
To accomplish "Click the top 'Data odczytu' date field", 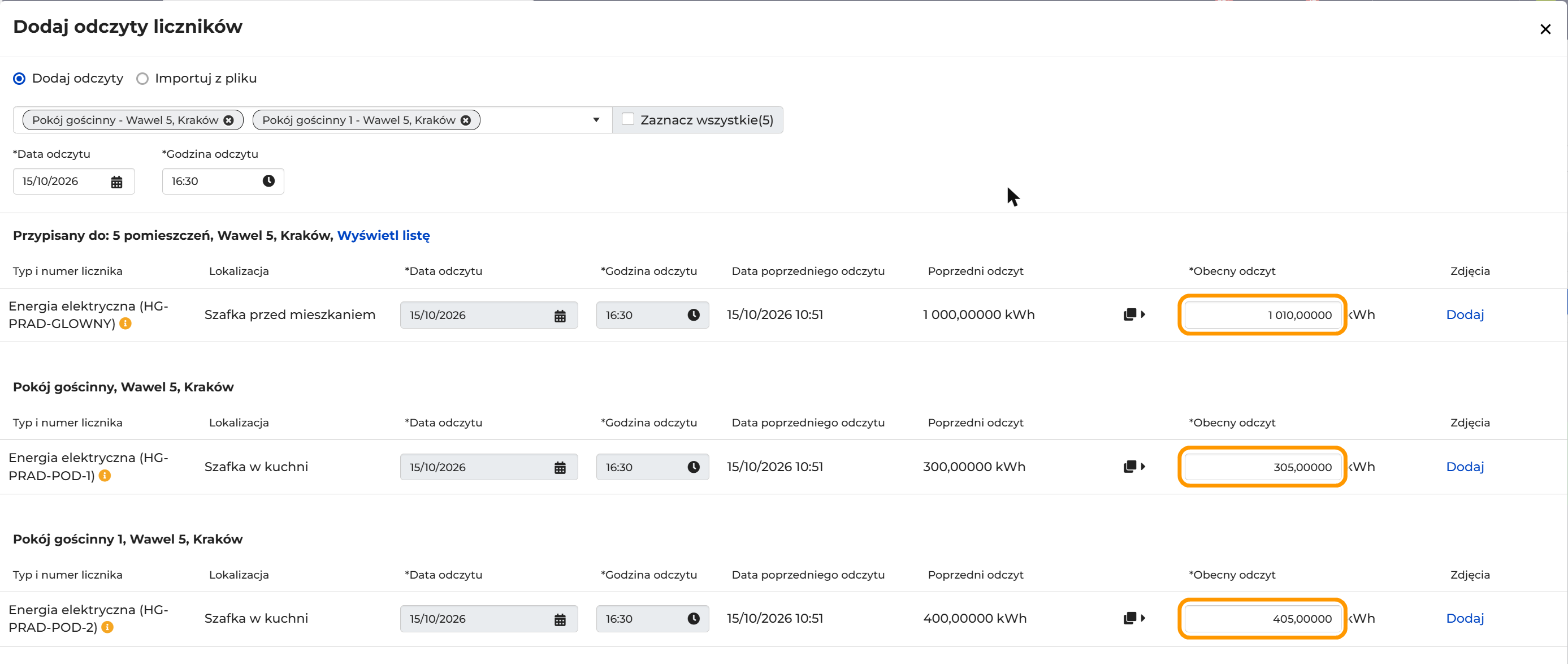I will (73, 181).
